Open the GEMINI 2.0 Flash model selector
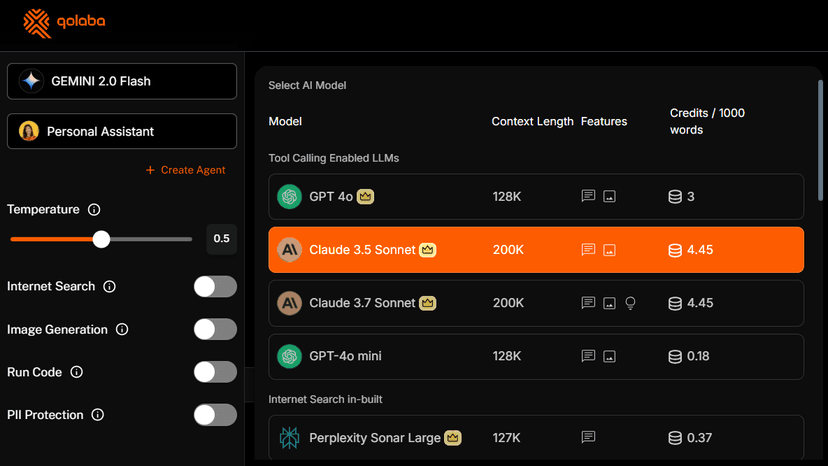The height and width of the screenshot is (466, 828). tap(122, 81)
